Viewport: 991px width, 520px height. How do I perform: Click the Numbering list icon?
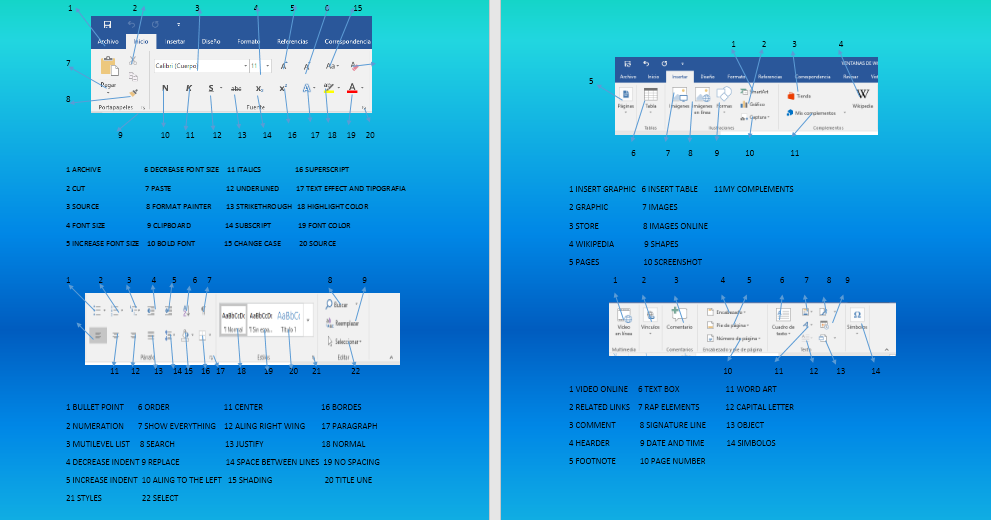115,310
